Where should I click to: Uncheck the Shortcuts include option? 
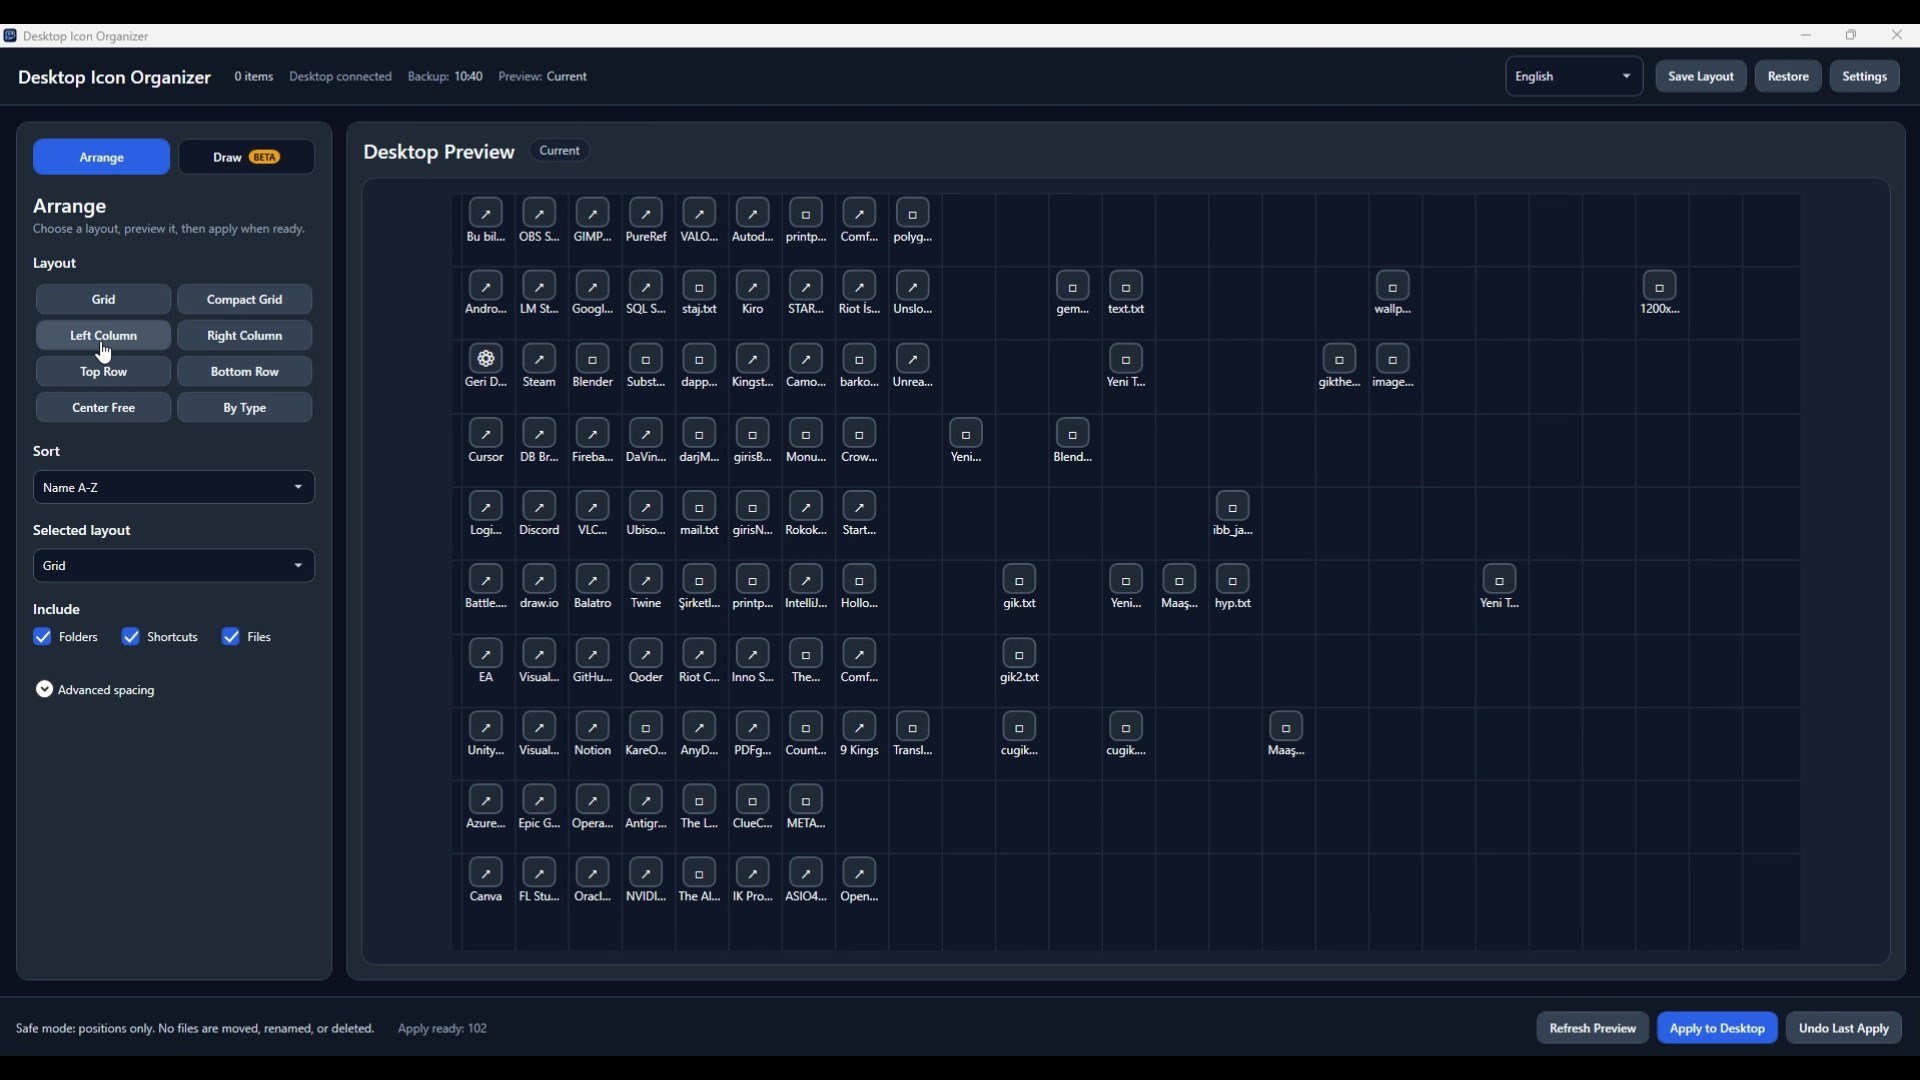(x=131, y=637)
